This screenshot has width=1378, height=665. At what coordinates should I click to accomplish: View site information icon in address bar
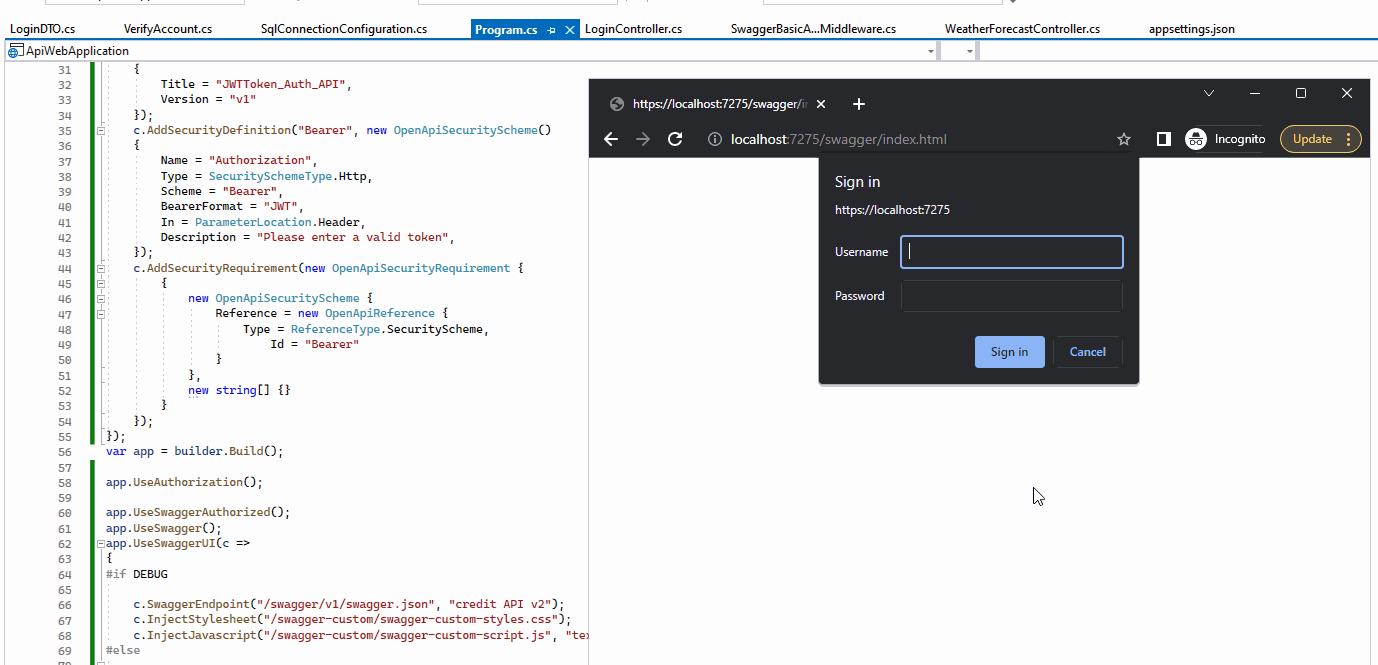tap(715, 139)
